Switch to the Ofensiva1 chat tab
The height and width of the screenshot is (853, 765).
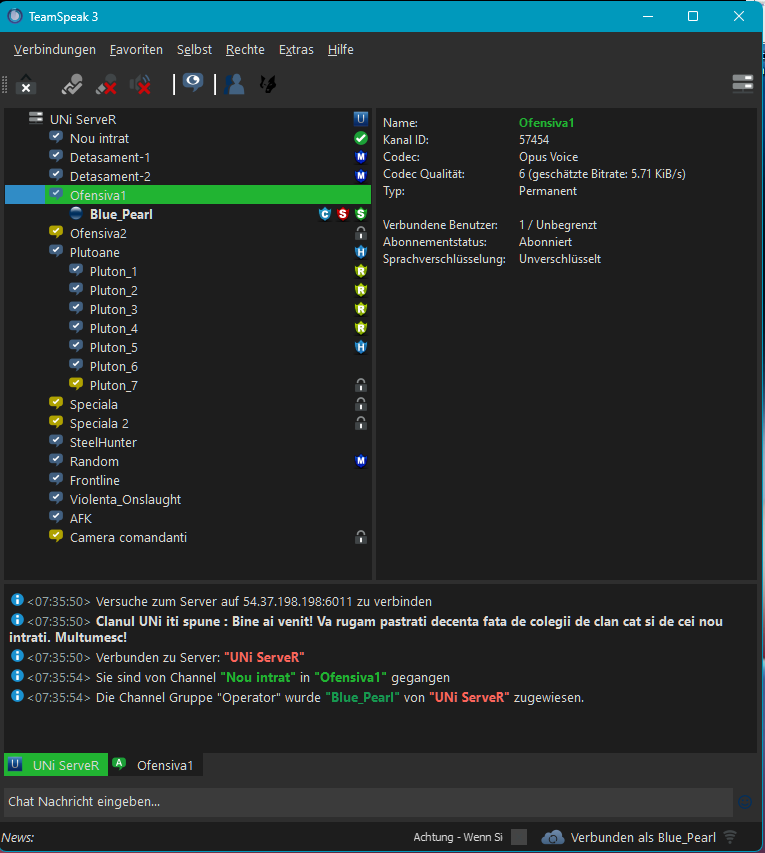click(x=156, y=765)
